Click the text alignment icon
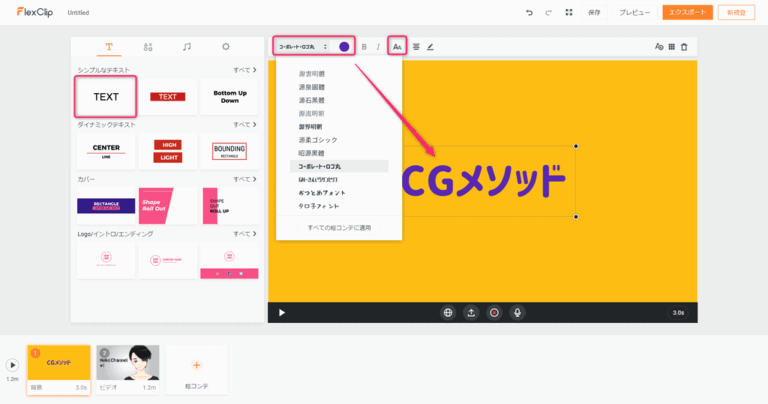This screenshot has width=768, height=404. click(x=416, y=47)
